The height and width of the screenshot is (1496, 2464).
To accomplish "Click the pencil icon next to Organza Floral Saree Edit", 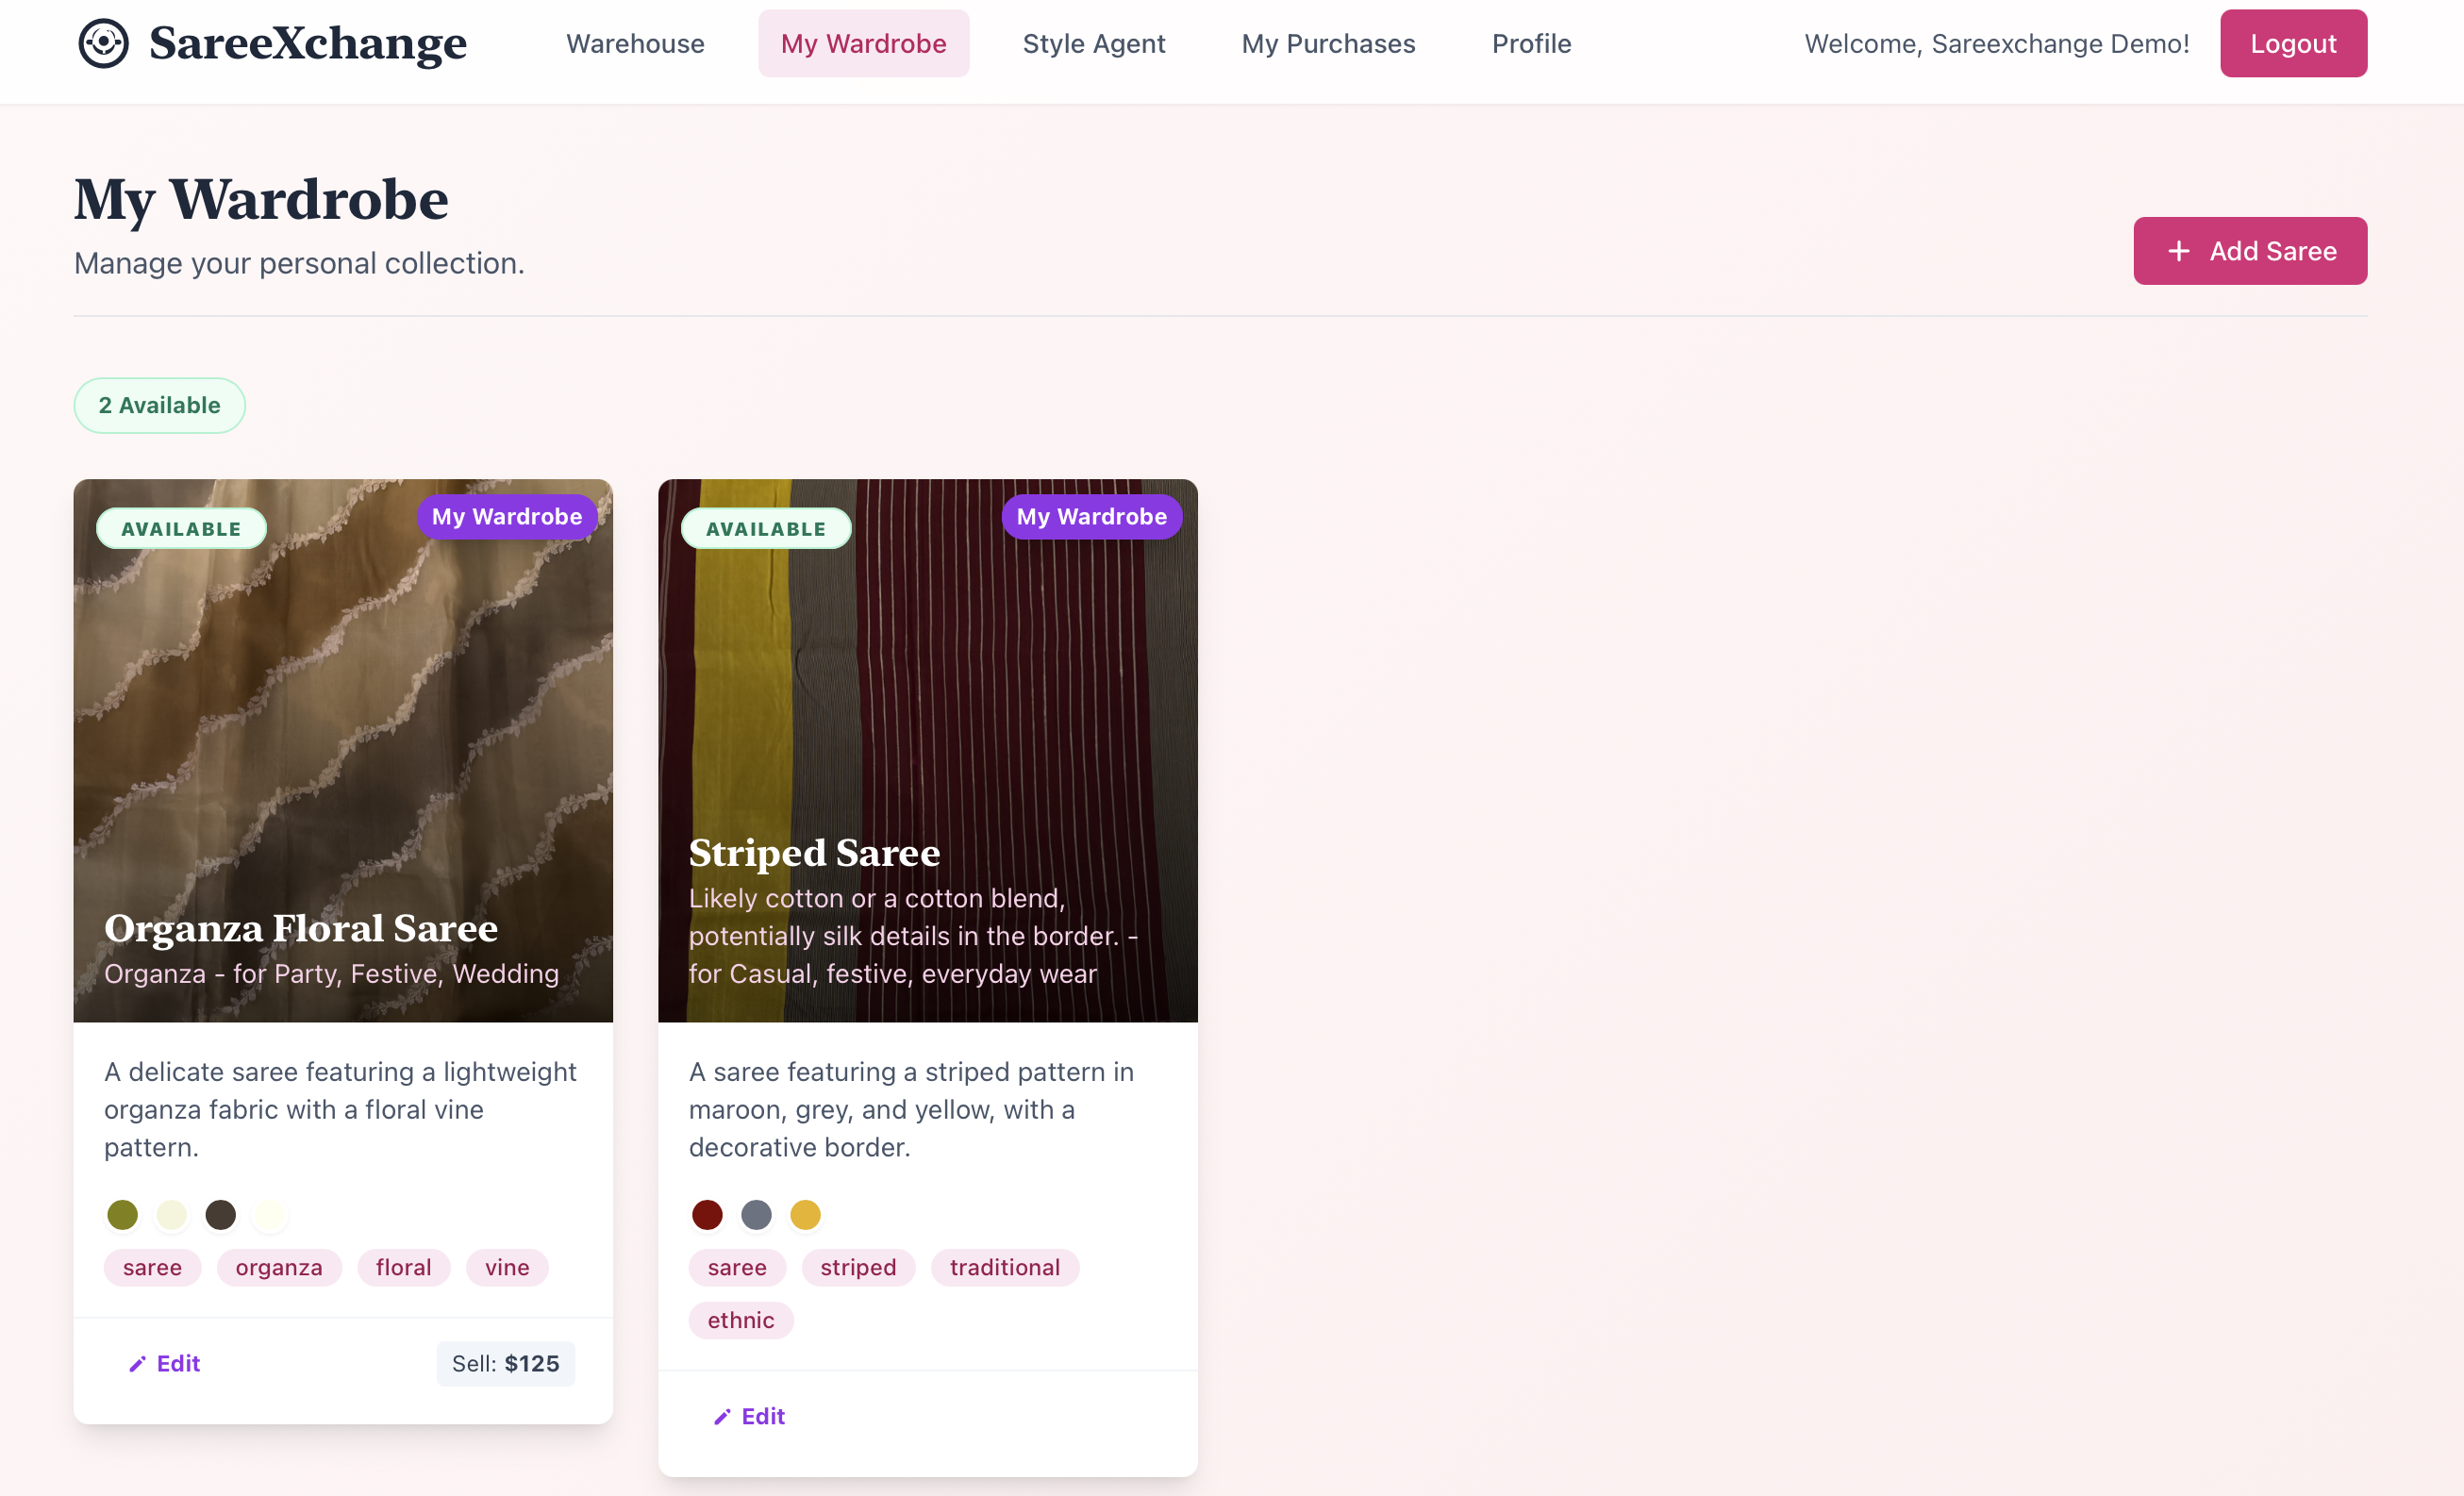I will click(x=137, y=1363).
